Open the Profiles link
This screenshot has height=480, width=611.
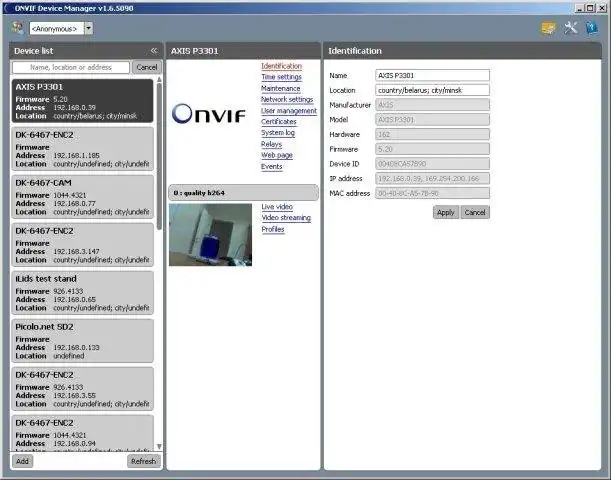pos(273,229)
